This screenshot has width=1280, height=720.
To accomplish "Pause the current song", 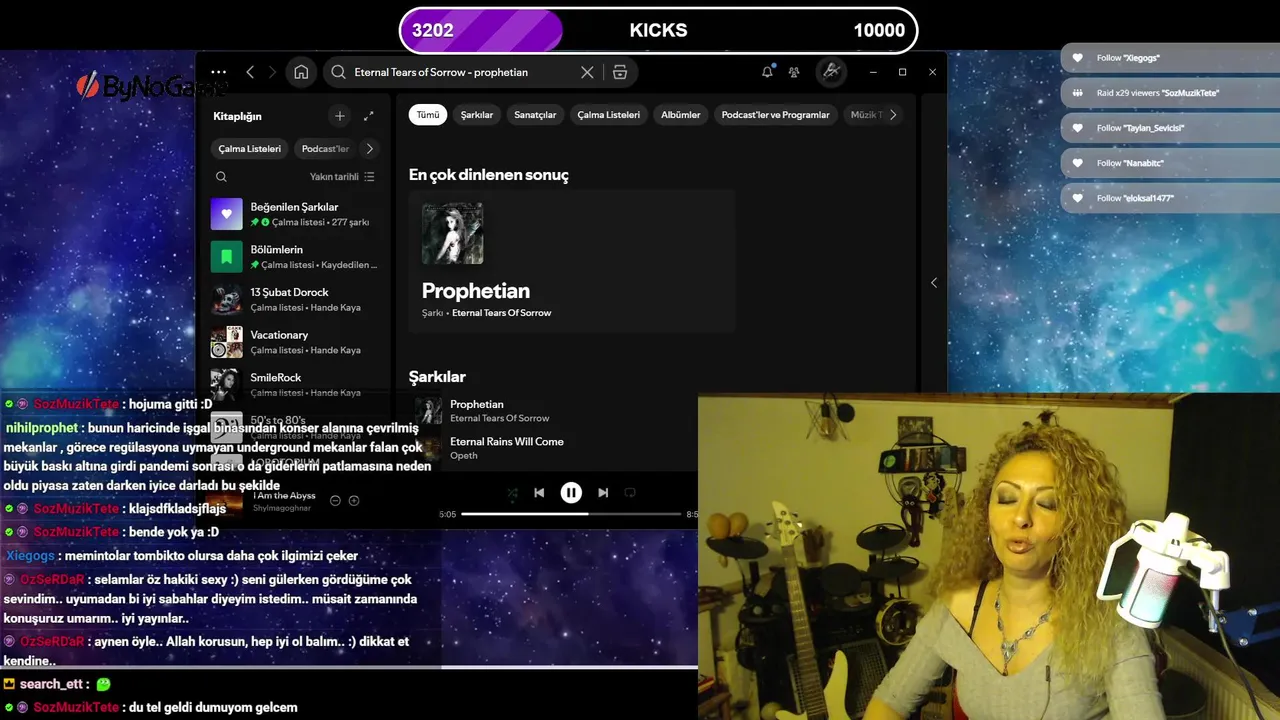I will coord(571,492).
